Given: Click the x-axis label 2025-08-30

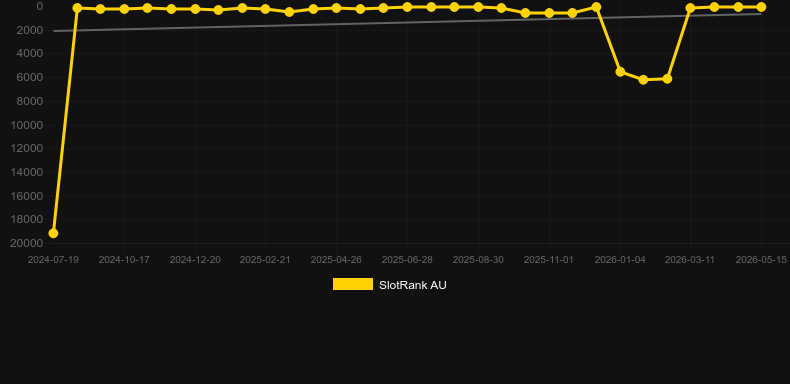Looking at the screenshot, I should click(x=478, y=260).
